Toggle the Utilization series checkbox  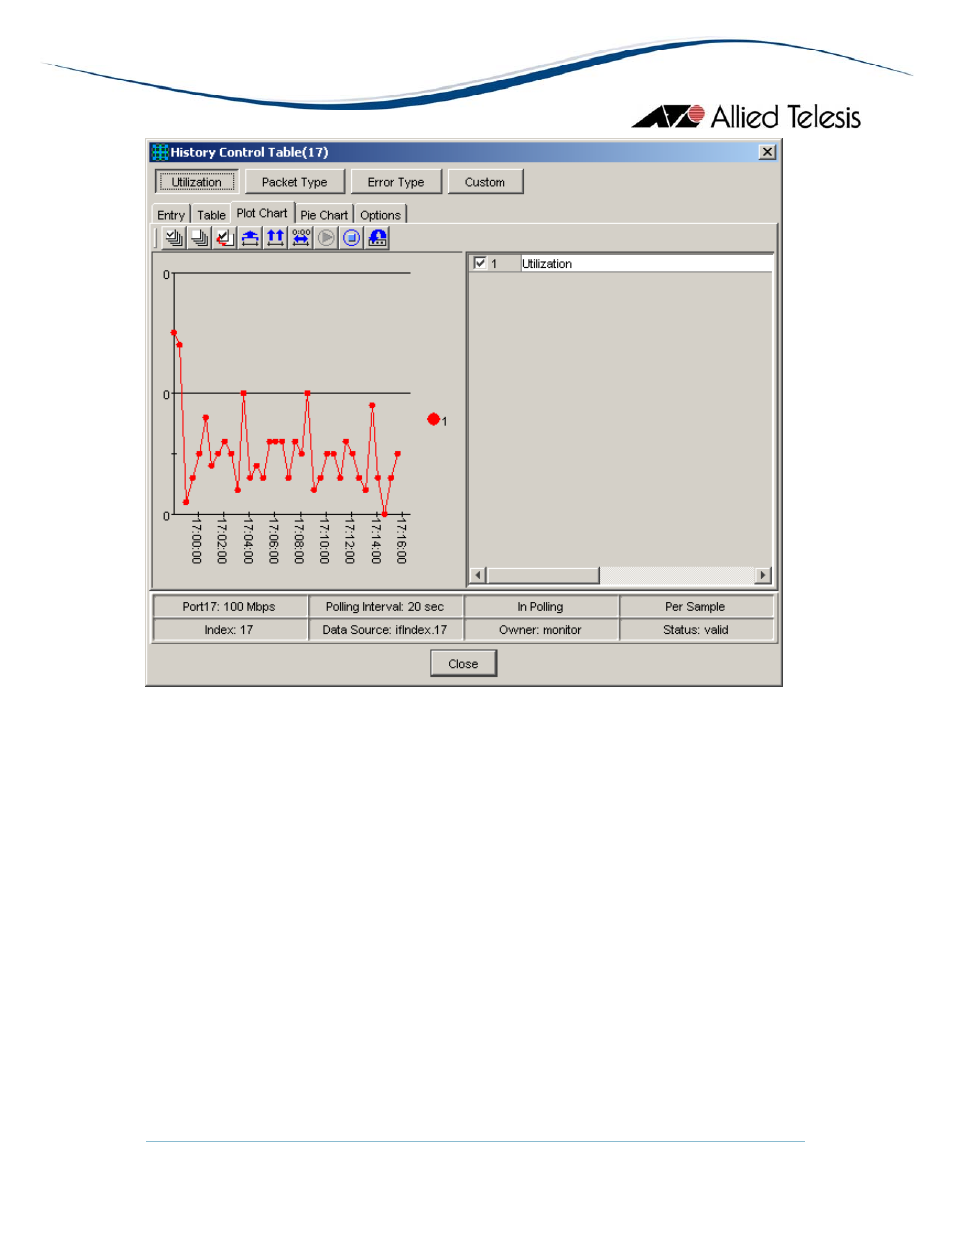(x=480, y=263)
